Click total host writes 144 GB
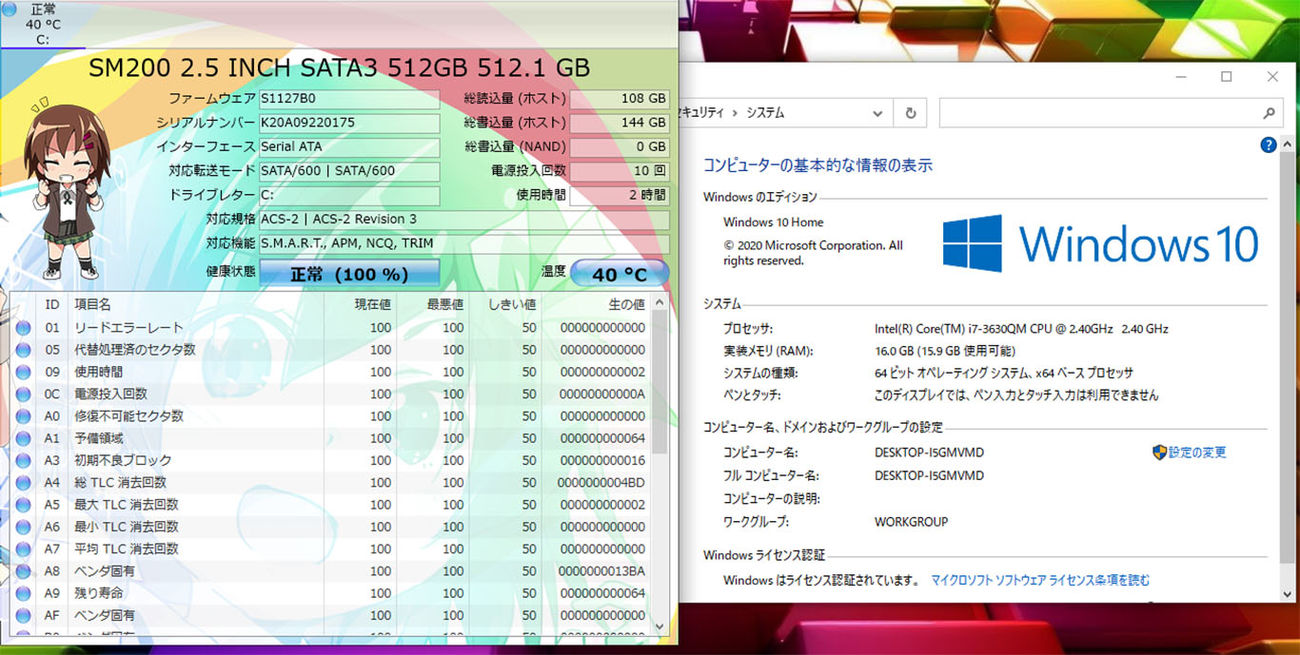This screenshot has width=1300, height=655. click(x=619, y=123)
